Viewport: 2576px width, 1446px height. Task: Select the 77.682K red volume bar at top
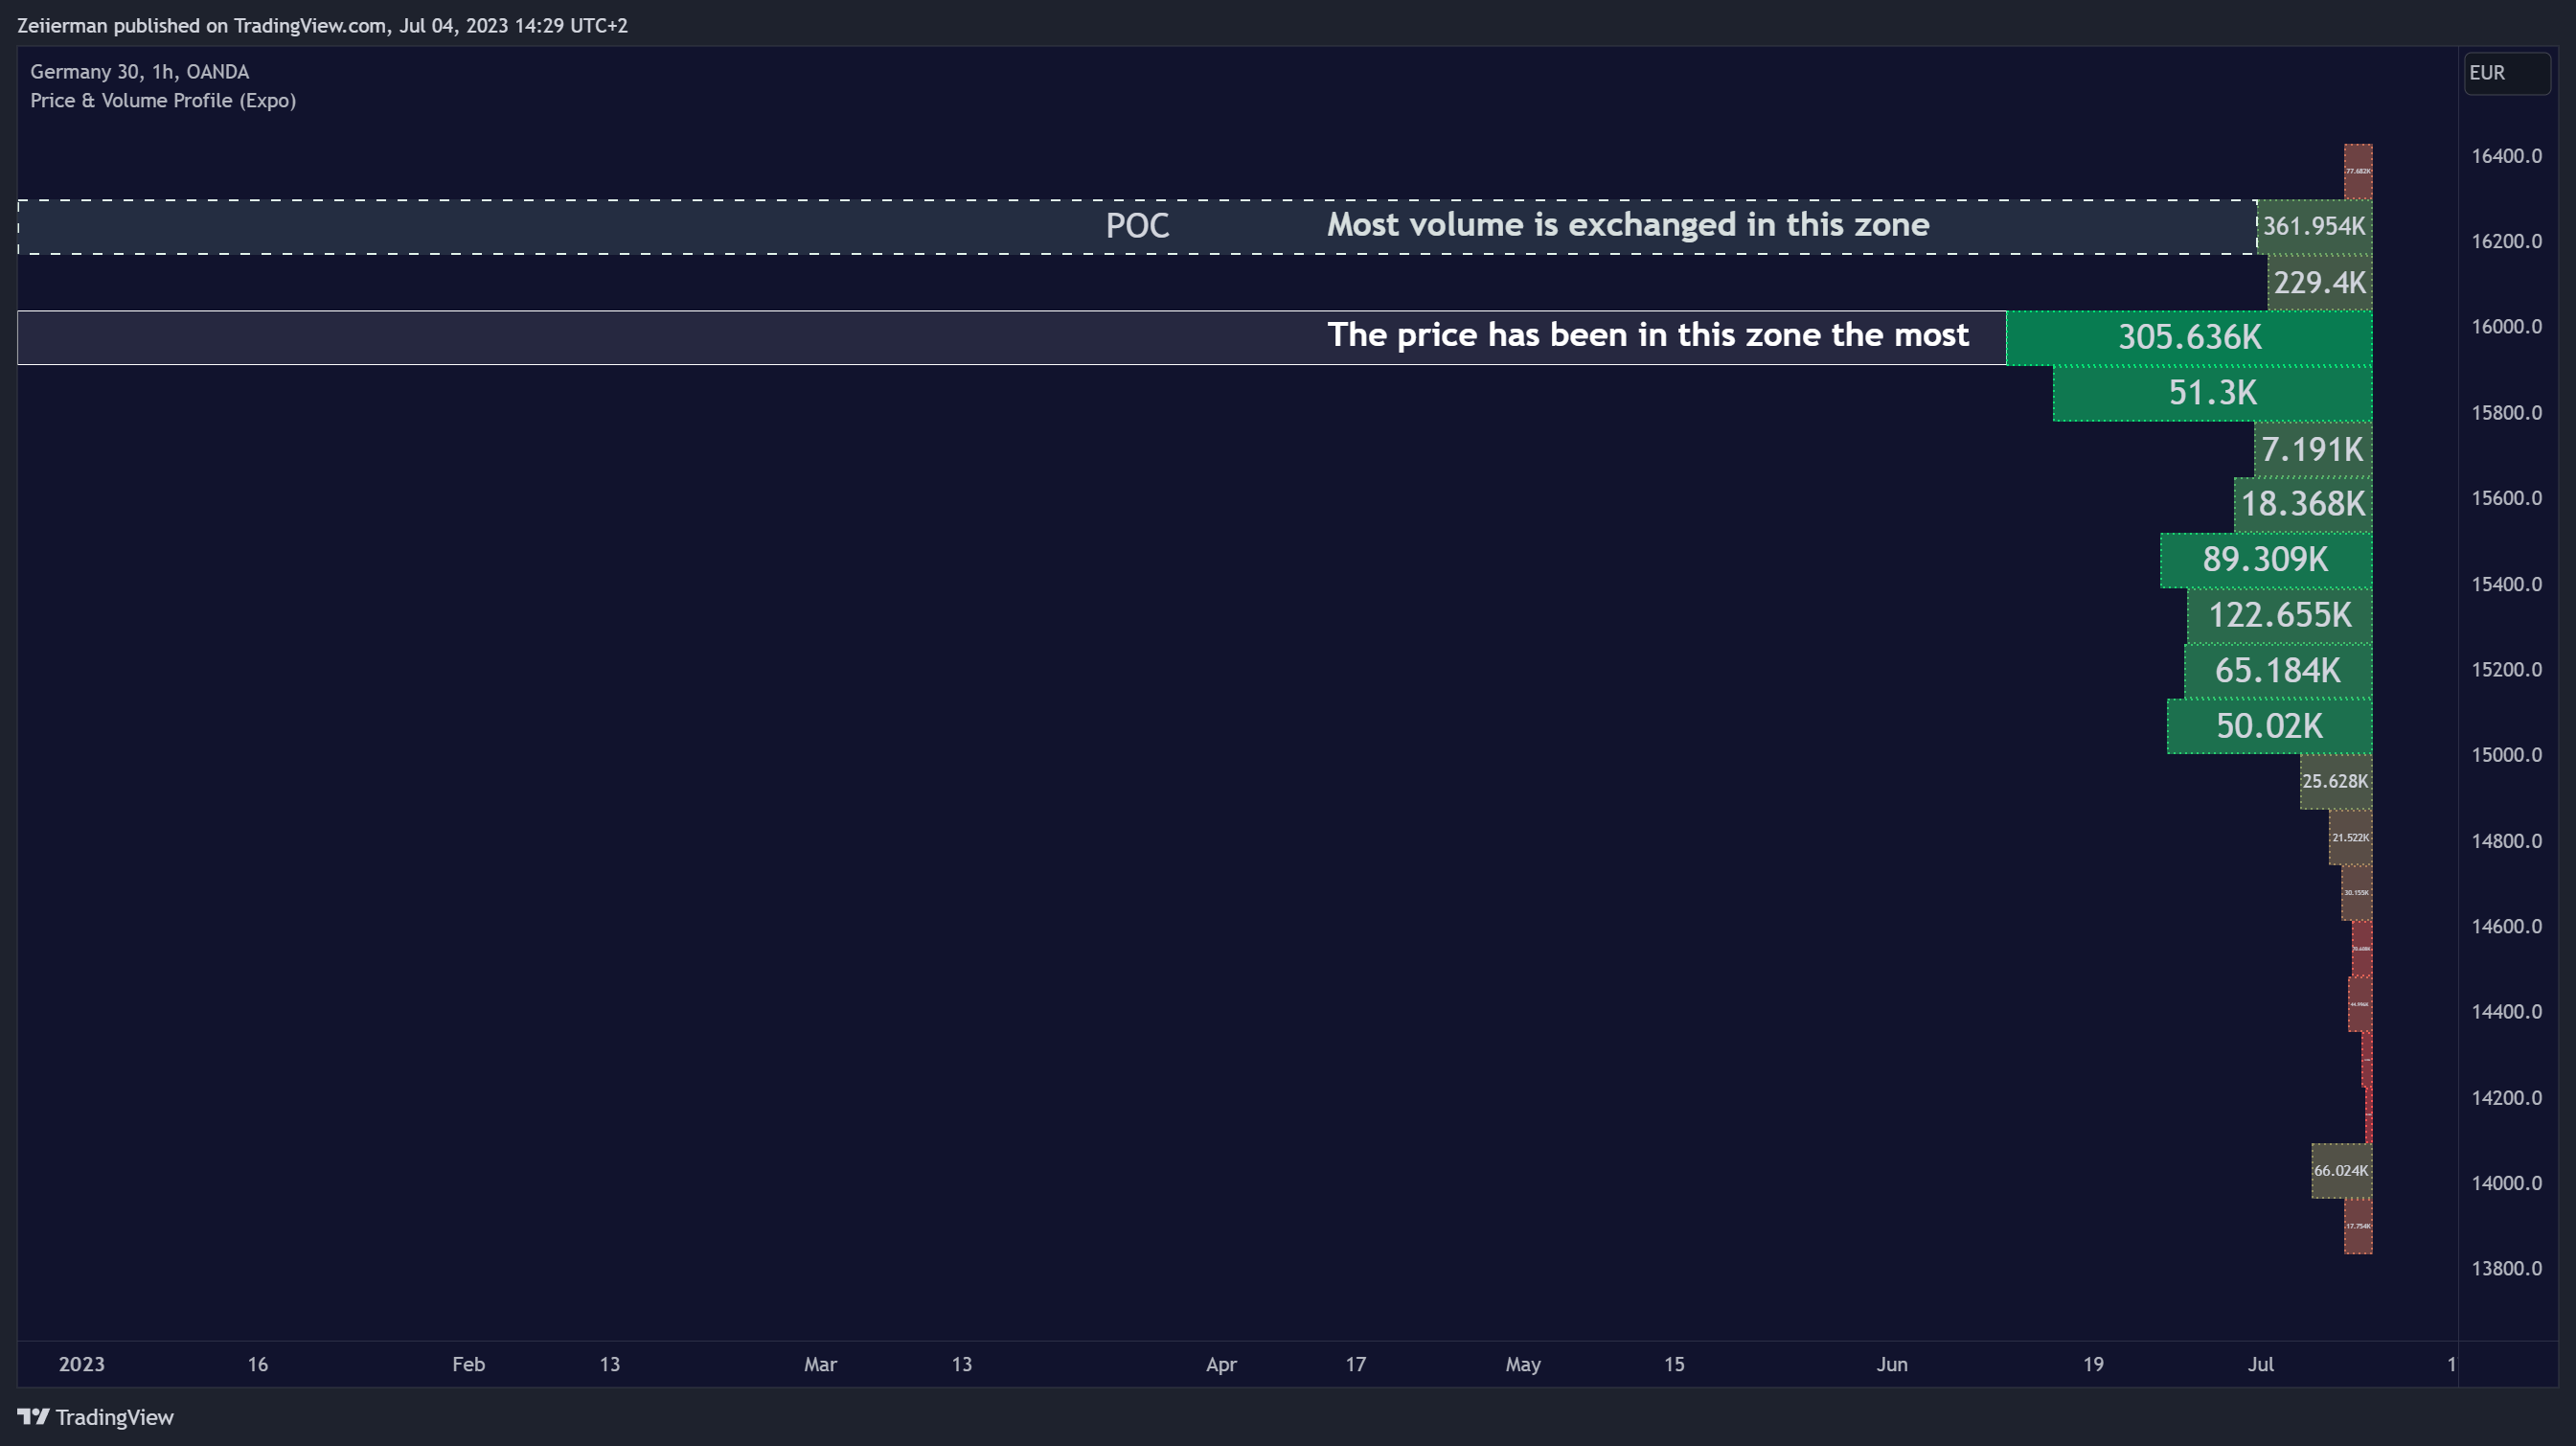[2358, 172]
